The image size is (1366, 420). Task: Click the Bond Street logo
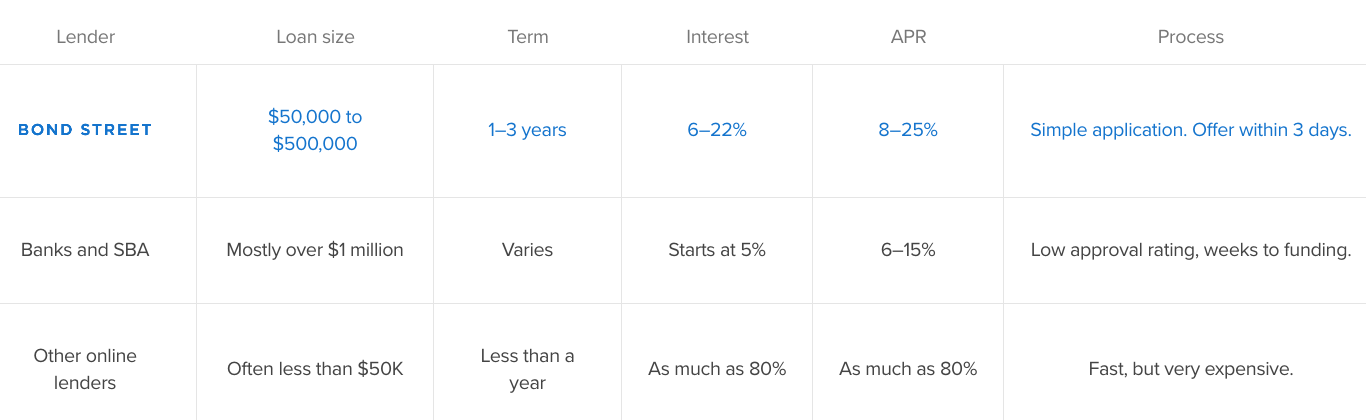coord(85,130)
